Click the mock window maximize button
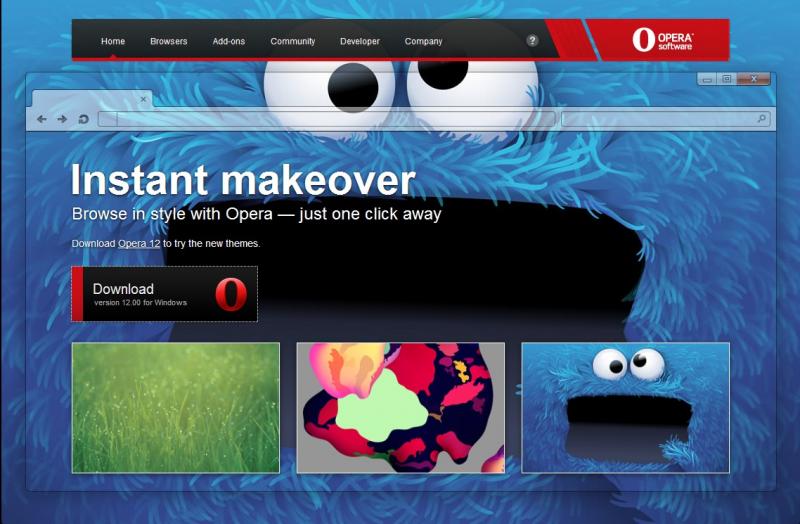The image size is (800, 524). (727, 79)
